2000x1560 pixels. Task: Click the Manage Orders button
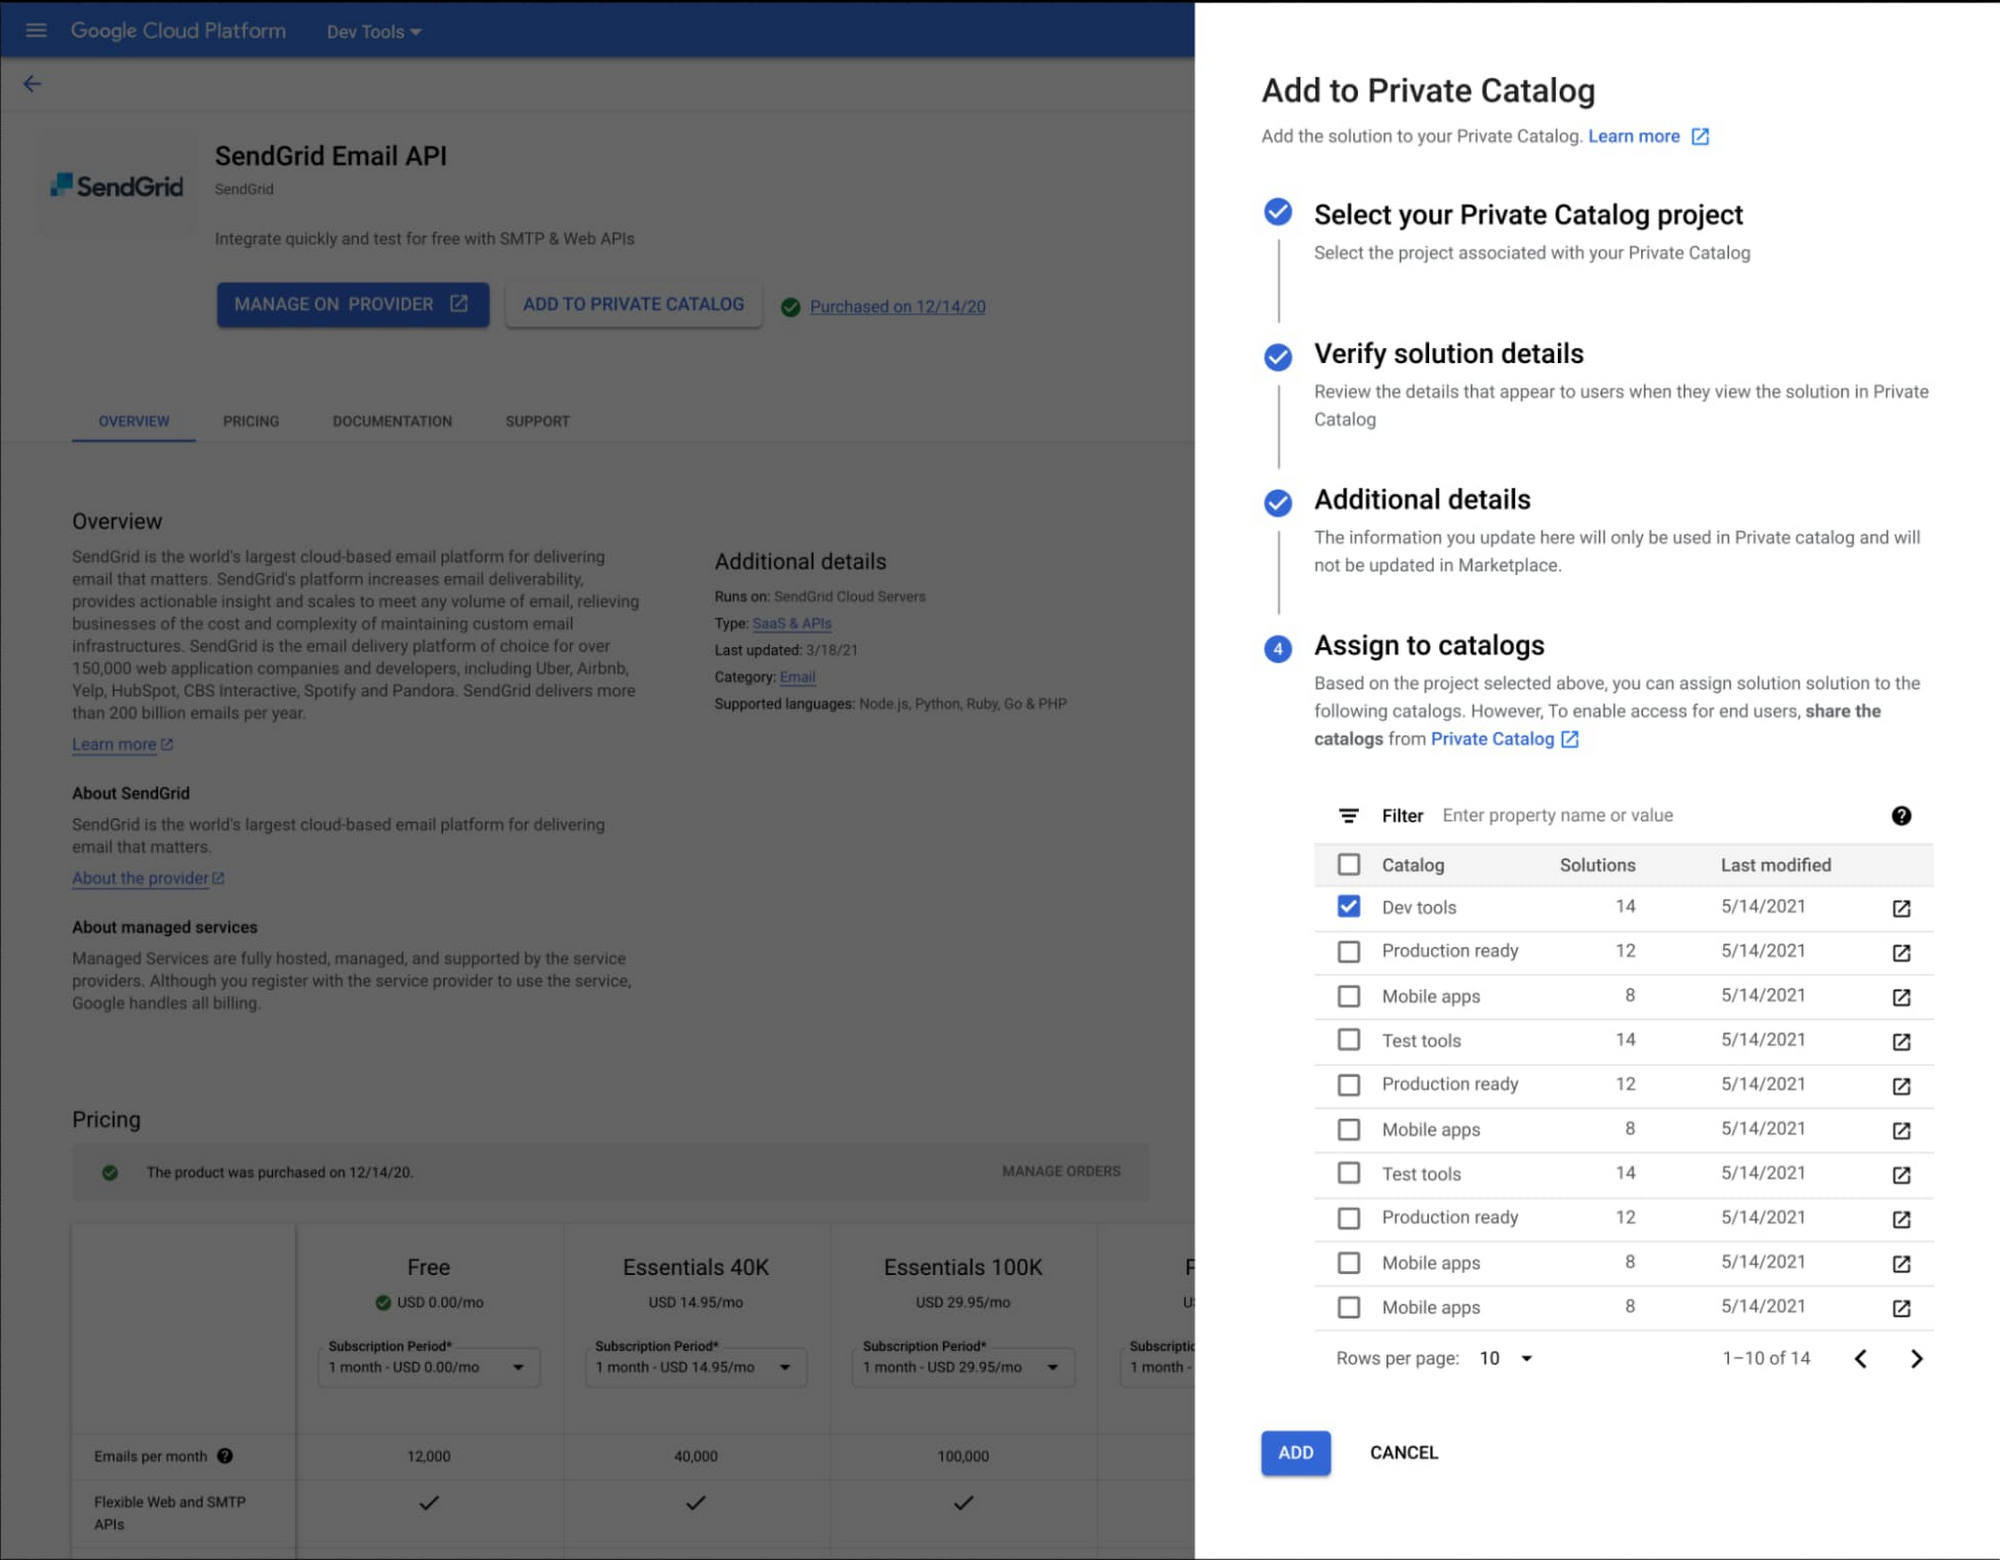(x=1061, y=1171)
